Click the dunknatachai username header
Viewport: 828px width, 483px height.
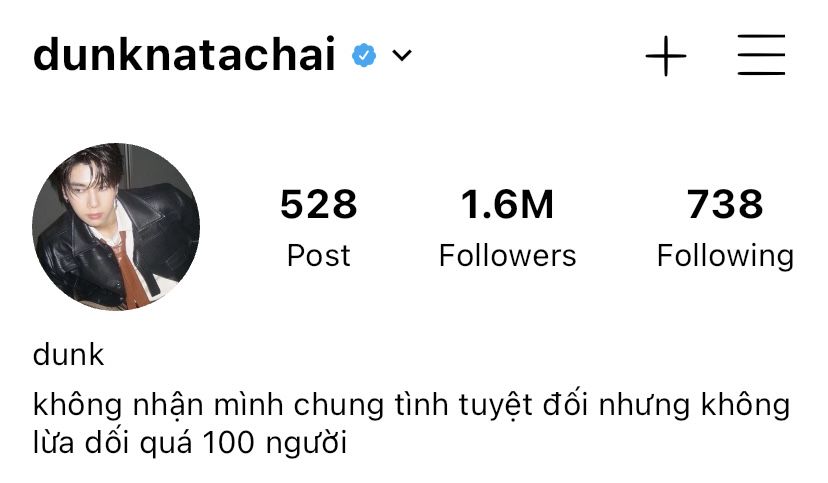(x=184, y=54)
